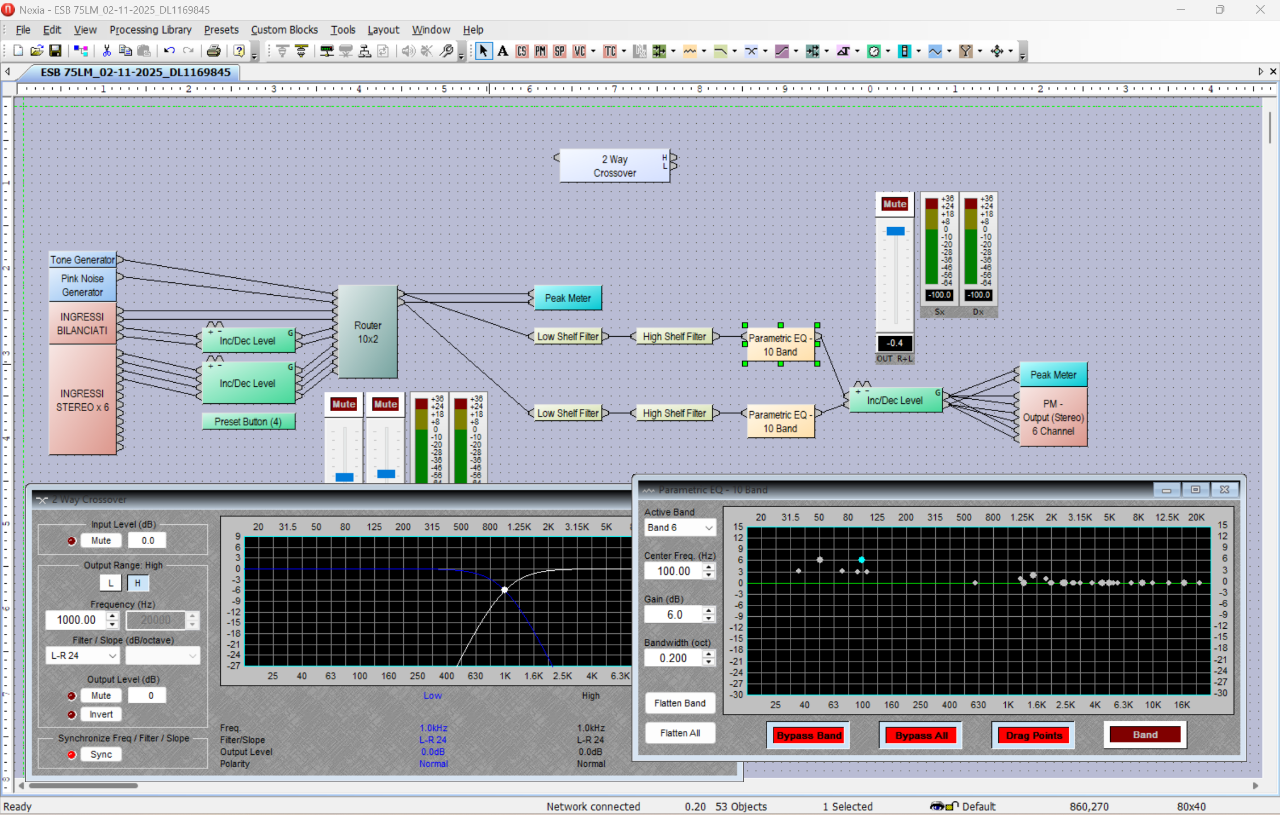Click the CS block icon in toolbar
This screenshot has width=1280, height=815.
pos(522,51)
